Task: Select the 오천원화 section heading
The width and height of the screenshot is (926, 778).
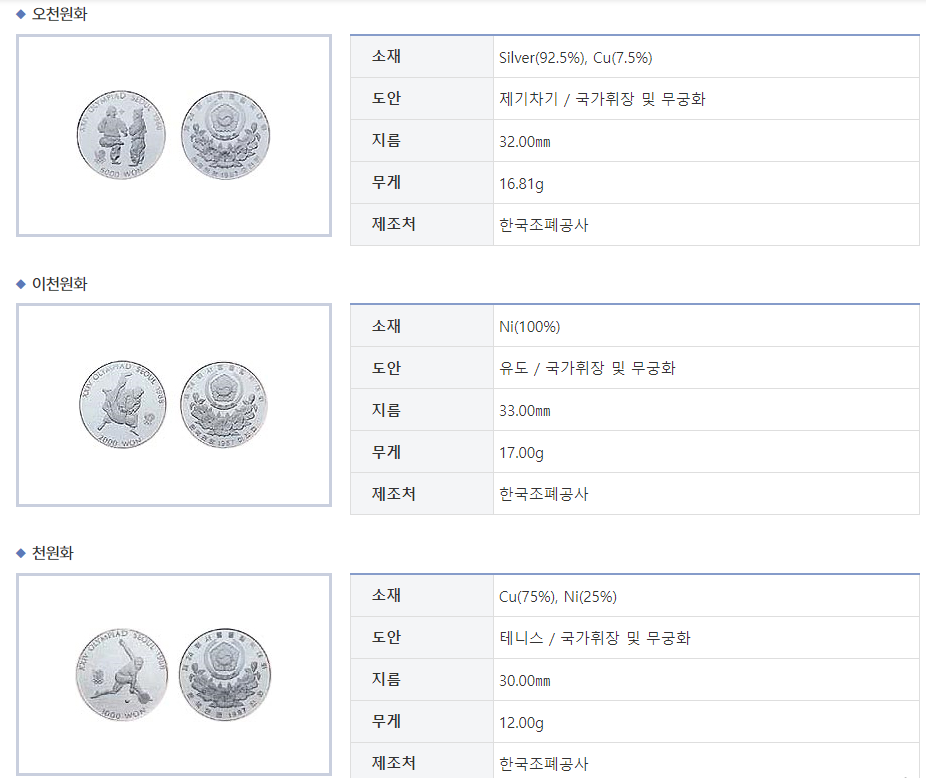Action: point(60,14)
